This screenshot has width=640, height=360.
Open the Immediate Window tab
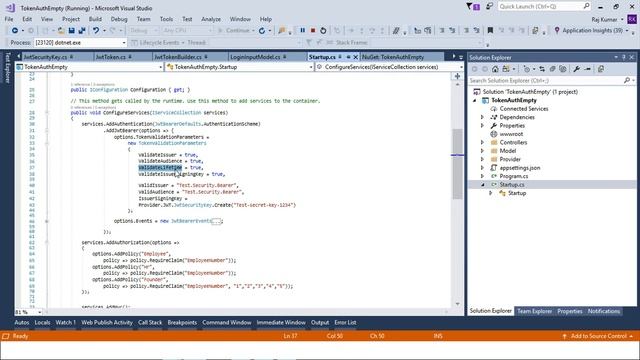pos(281,323)
